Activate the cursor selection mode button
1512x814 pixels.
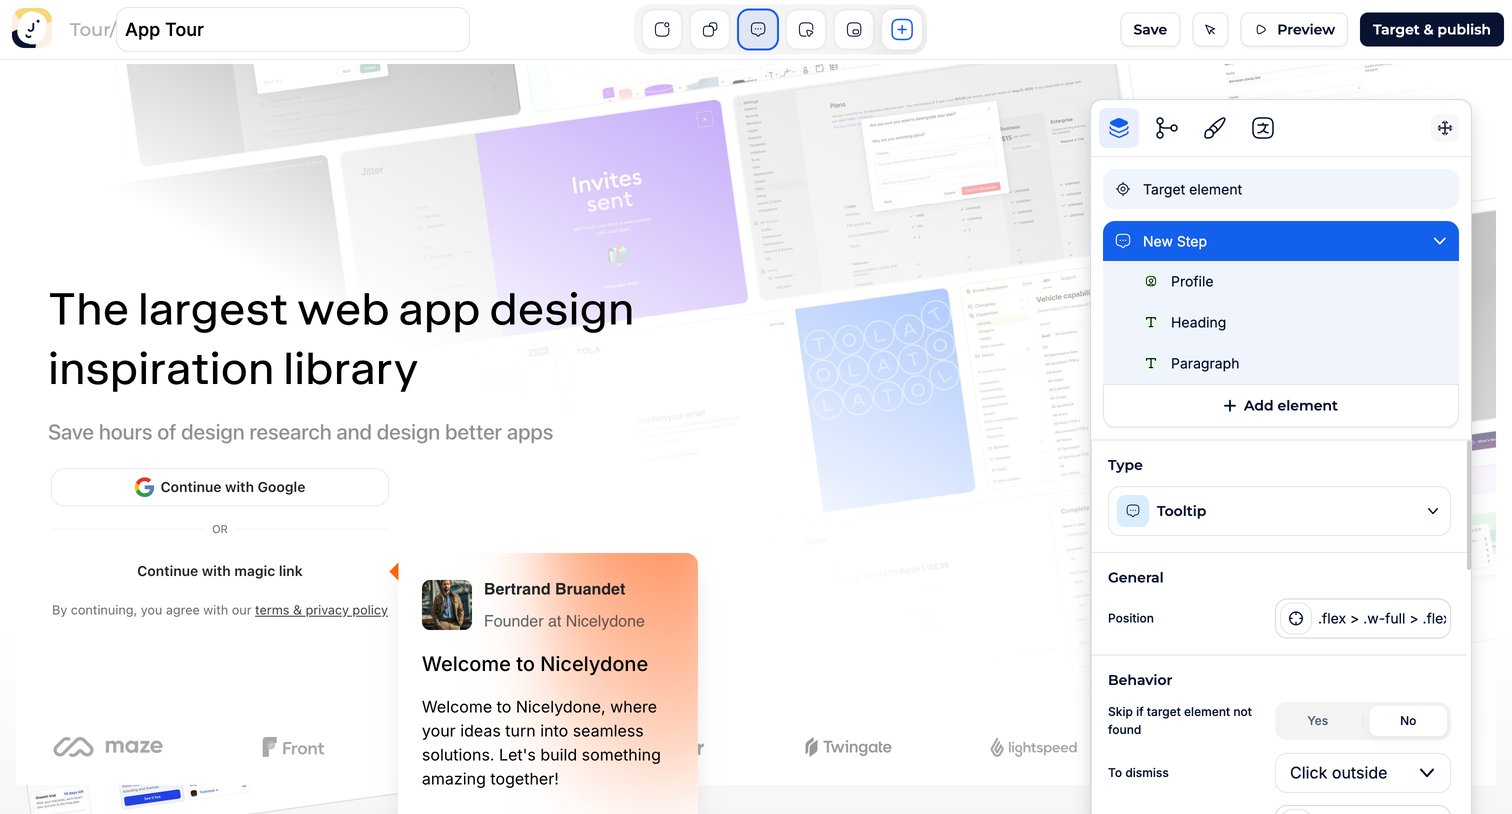[x=1210, y=30]
